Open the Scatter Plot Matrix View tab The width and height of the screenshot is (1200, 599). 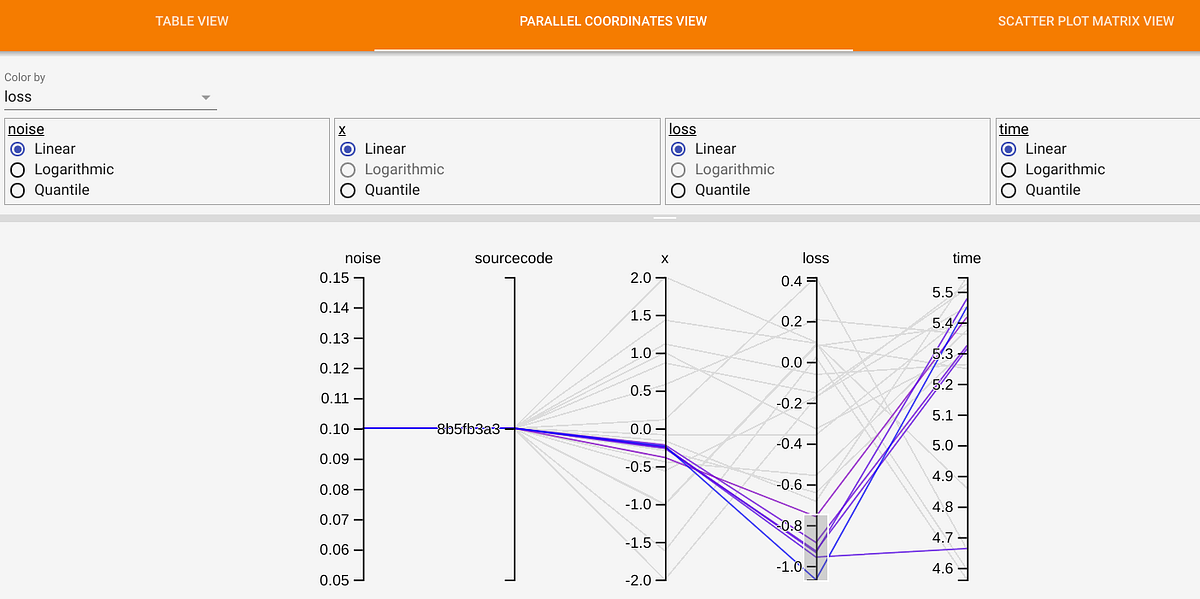(1085, 21)
